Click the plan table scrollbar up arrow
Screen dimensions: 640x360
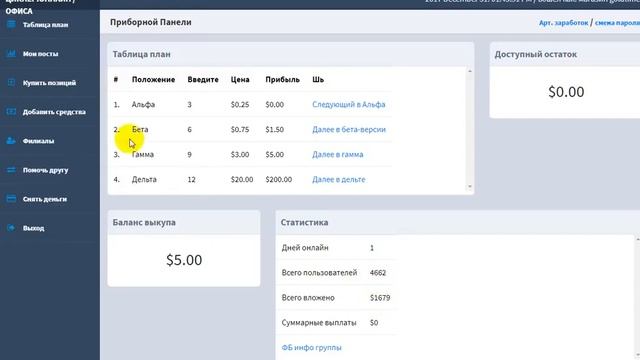tap(470, 71)
